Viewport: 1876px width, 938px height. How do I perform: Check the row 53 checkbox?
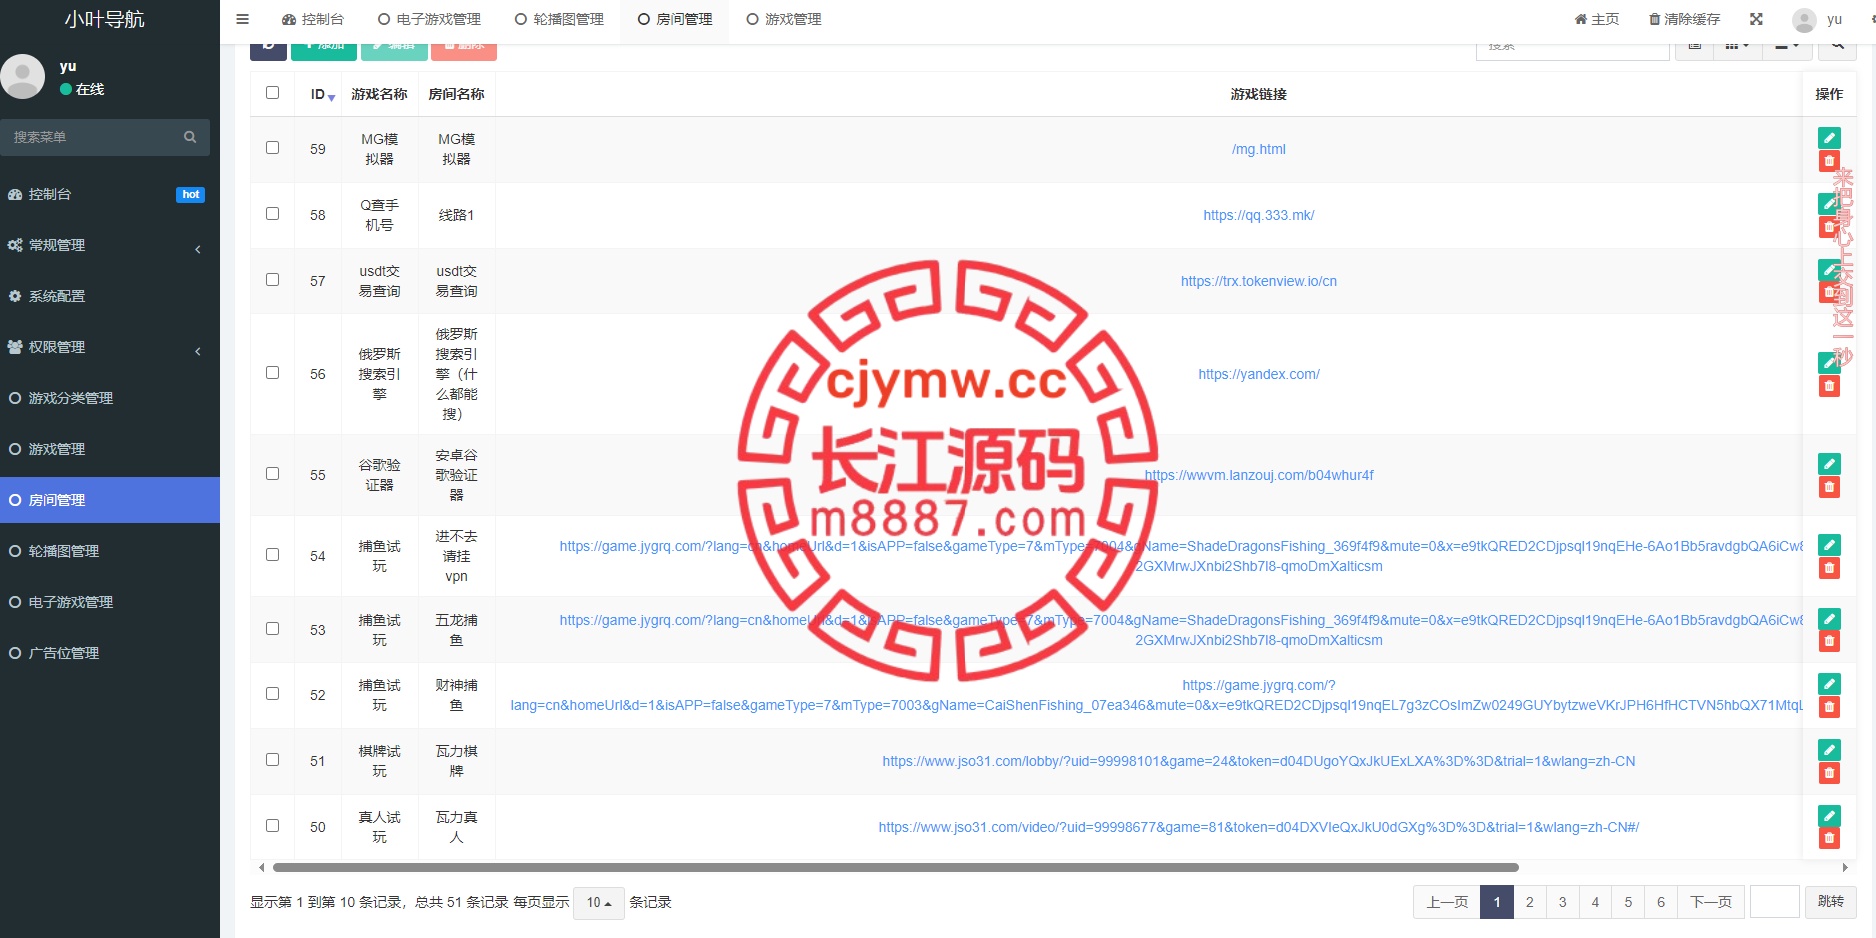272,629
